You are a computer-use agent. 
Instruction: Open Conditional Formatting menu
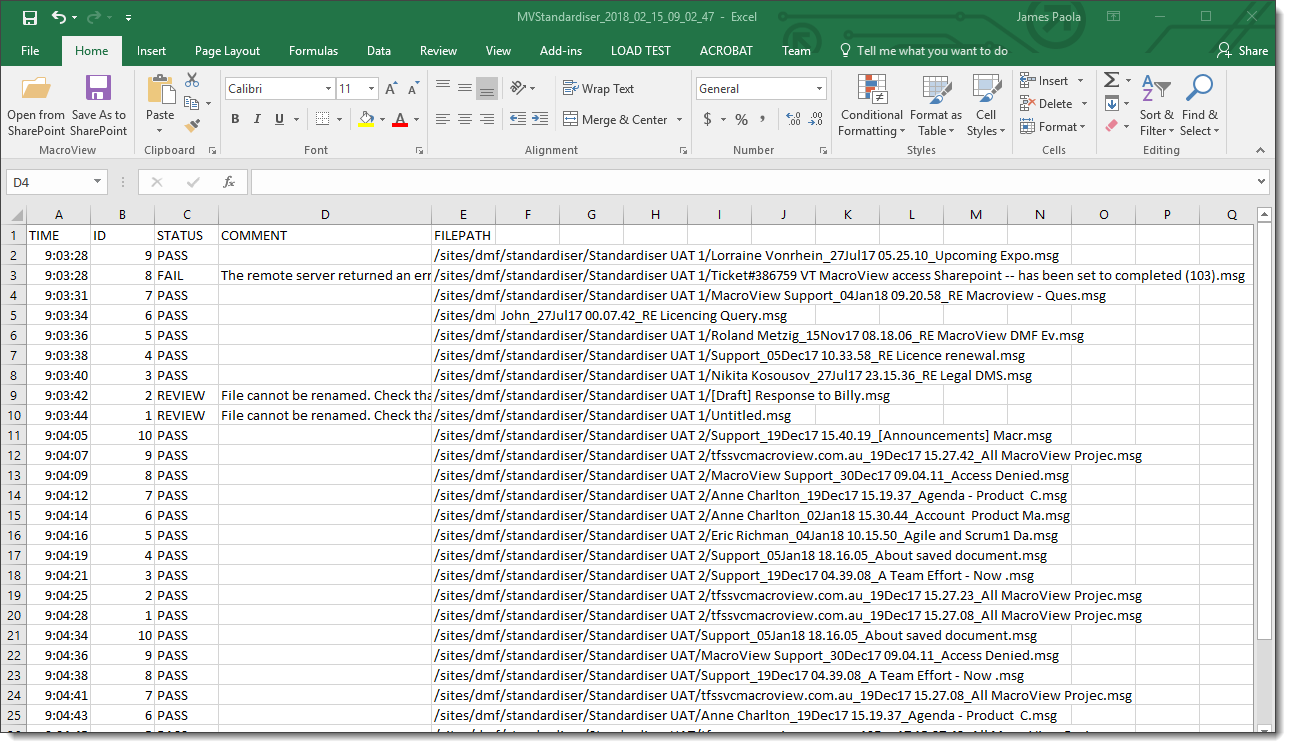click(x=870, y=105)
